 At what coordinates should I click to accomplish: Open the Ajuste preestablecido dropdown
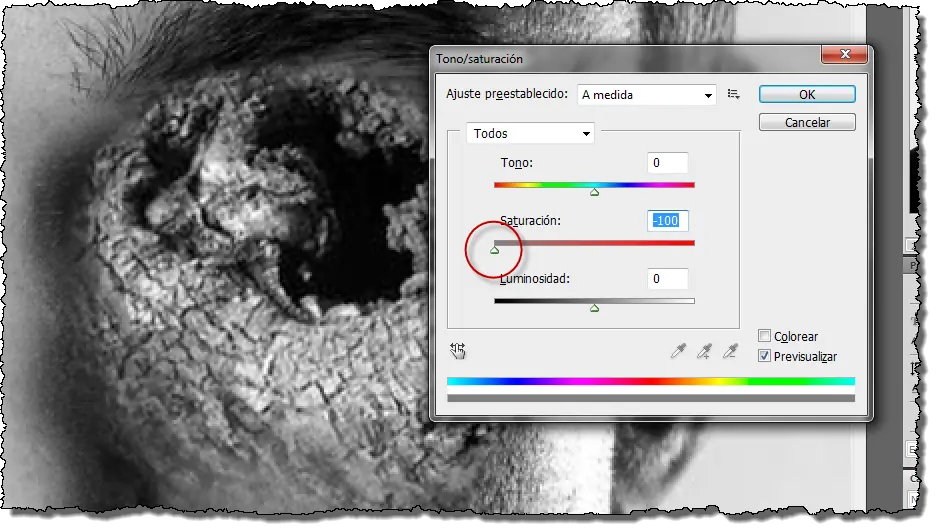pos(647,95)
